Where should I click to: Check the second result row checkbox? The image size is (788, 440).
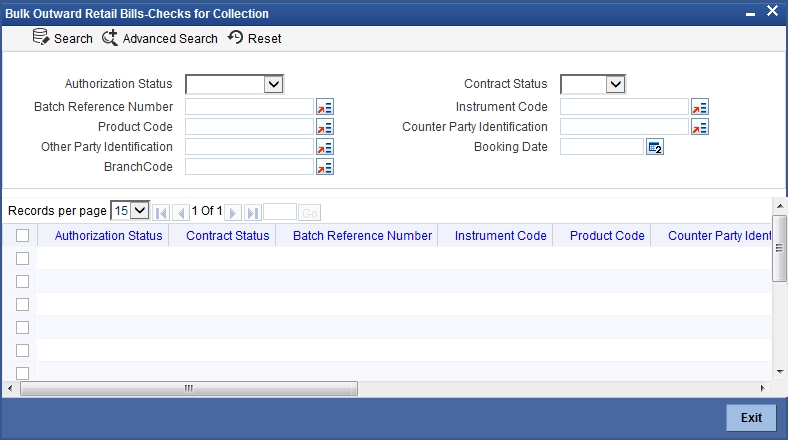(x=23, y=281)
